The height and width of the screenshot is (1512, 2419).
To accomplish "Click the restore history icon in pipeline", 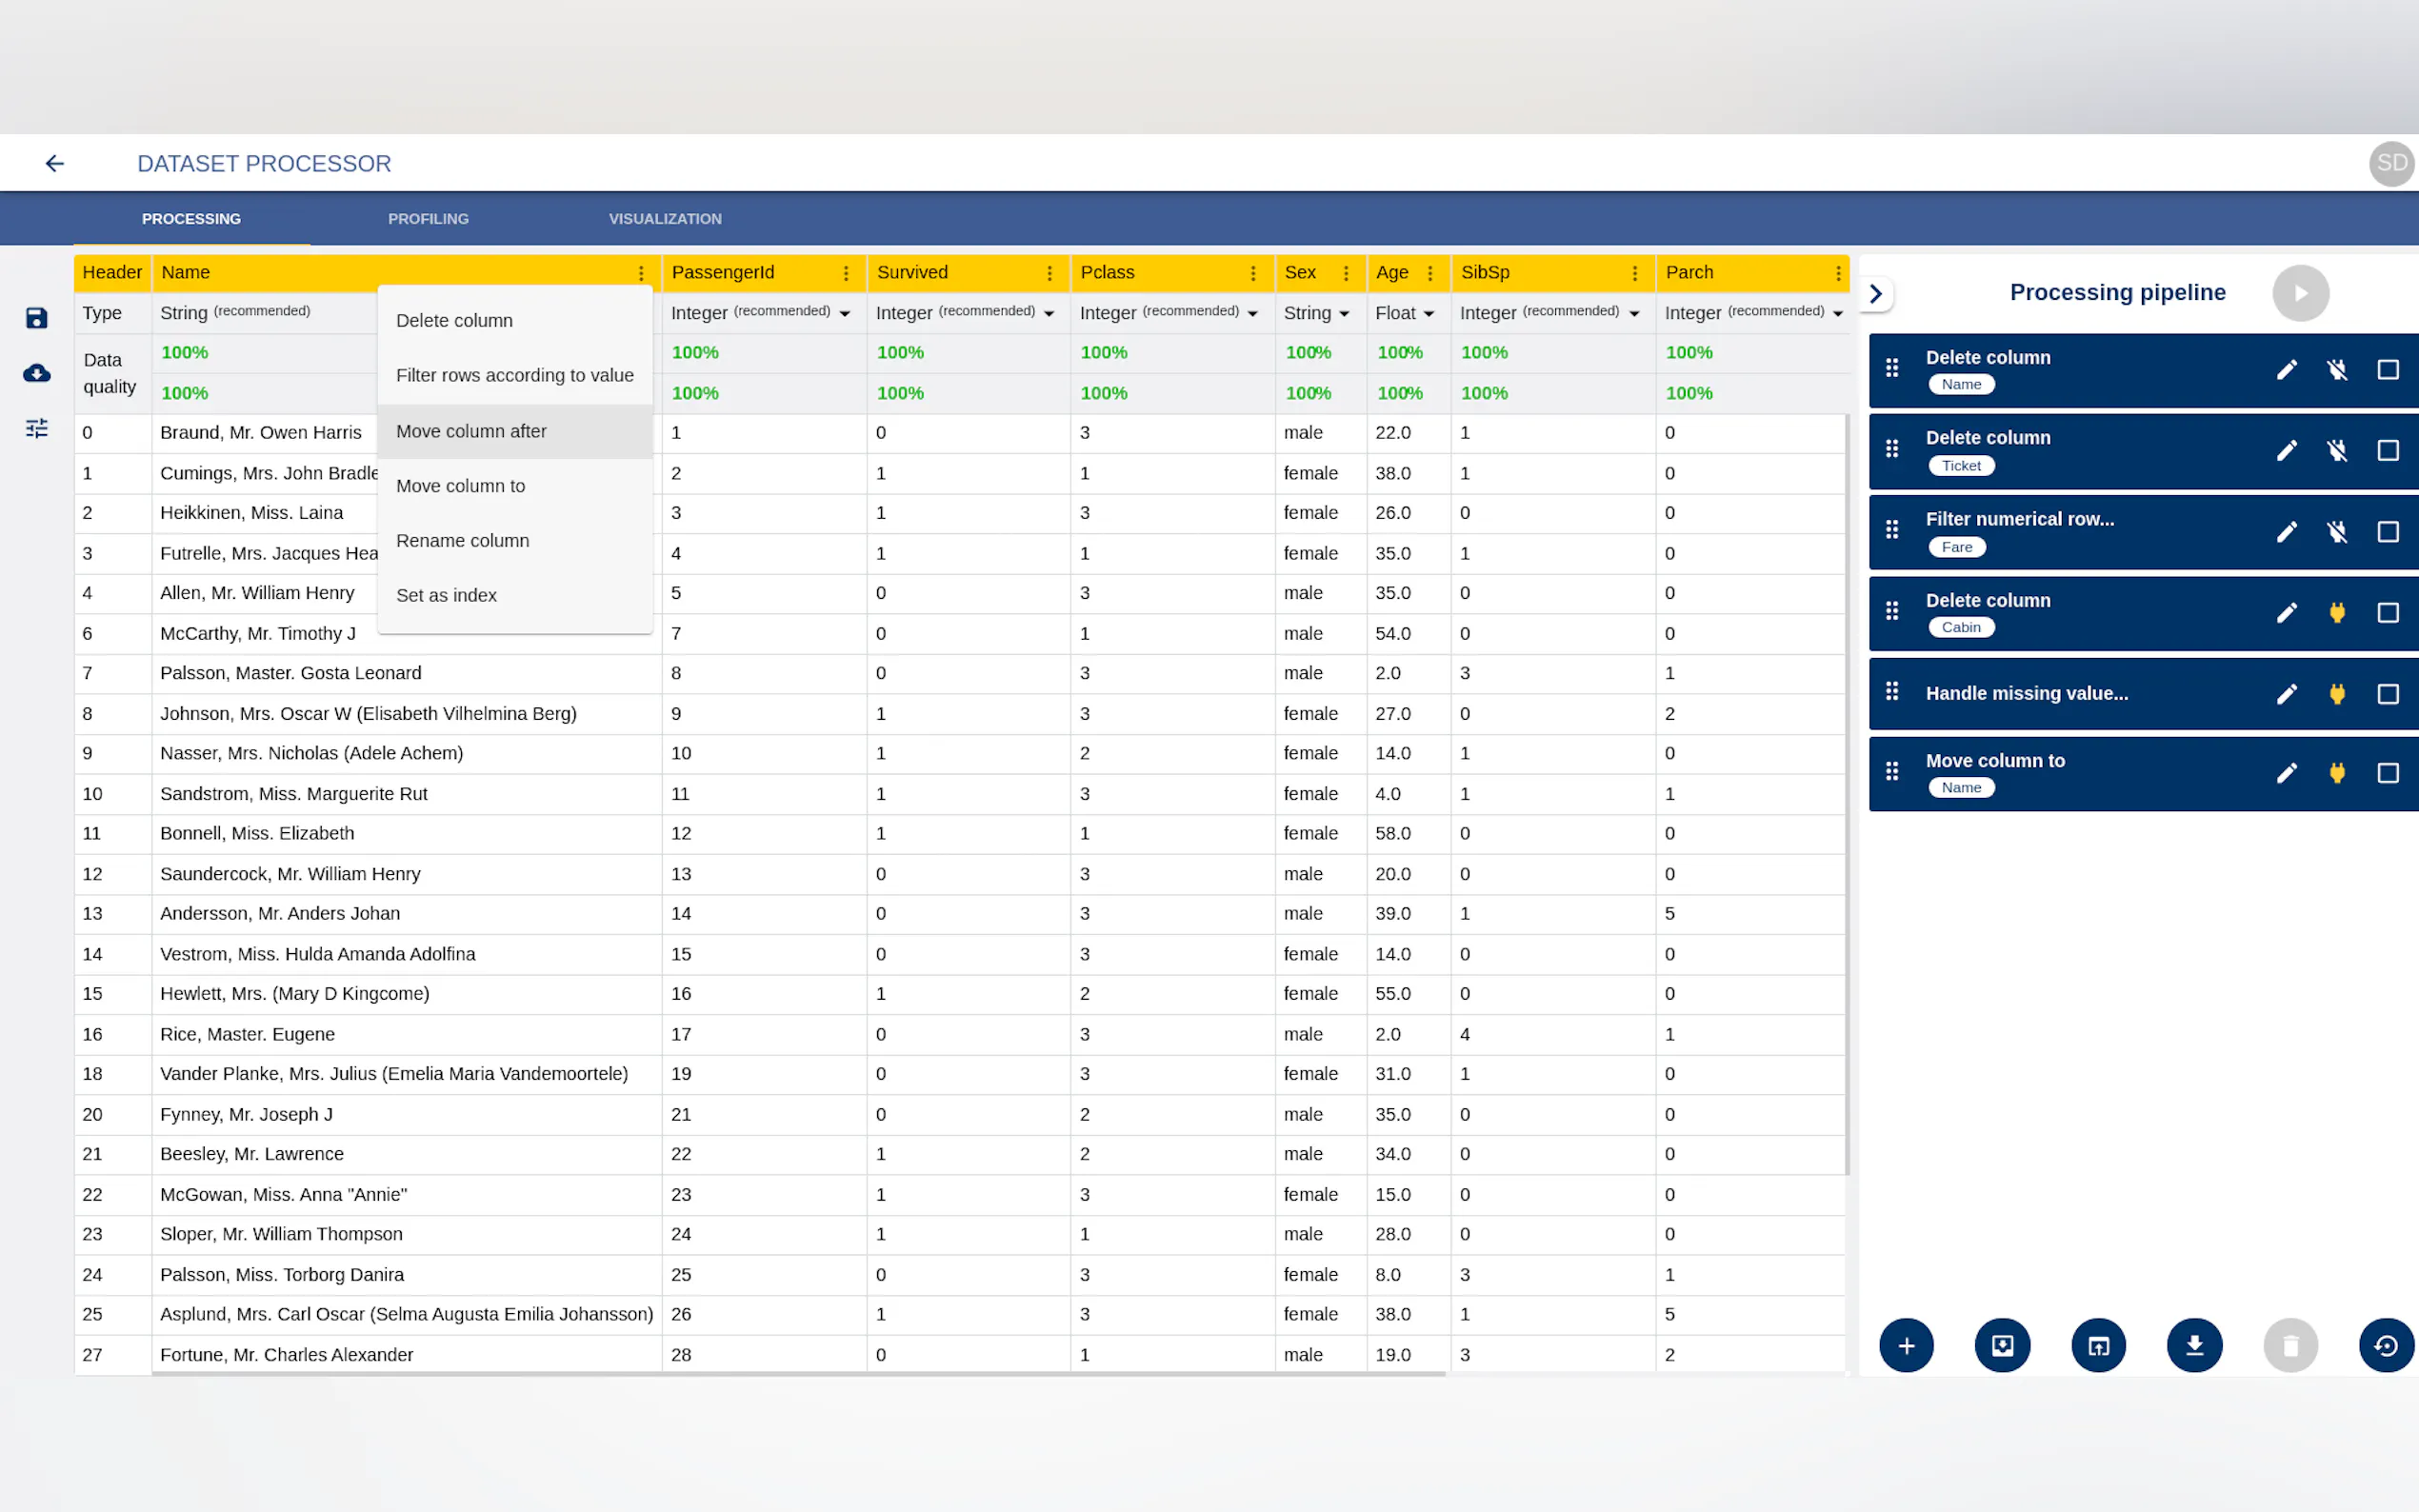I will tap(2385, 1345).
